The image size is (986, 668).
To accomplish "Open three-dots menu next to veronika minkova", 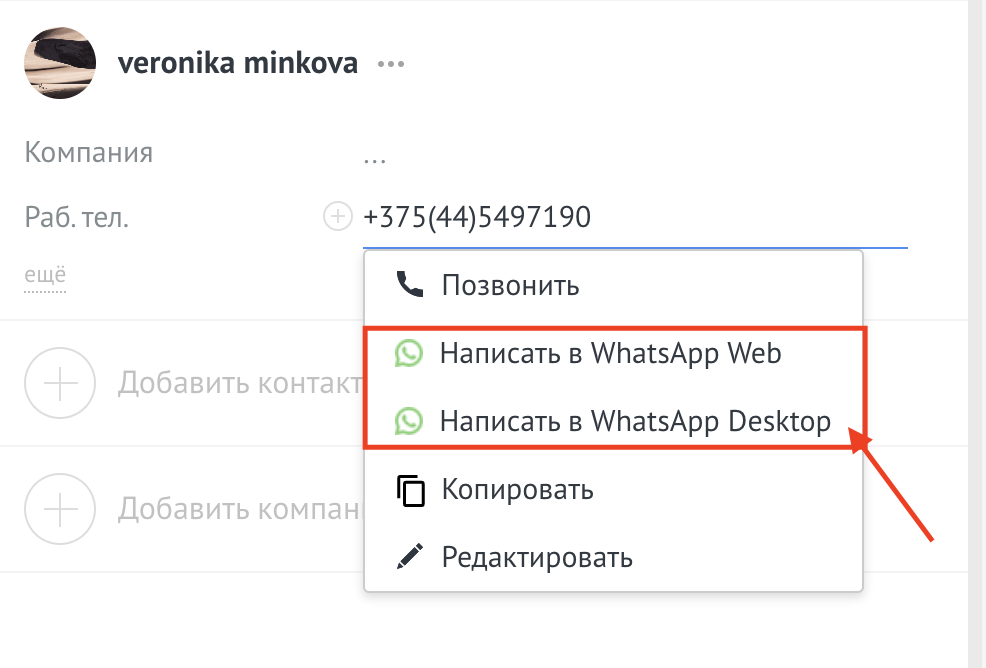I will 390,64.
